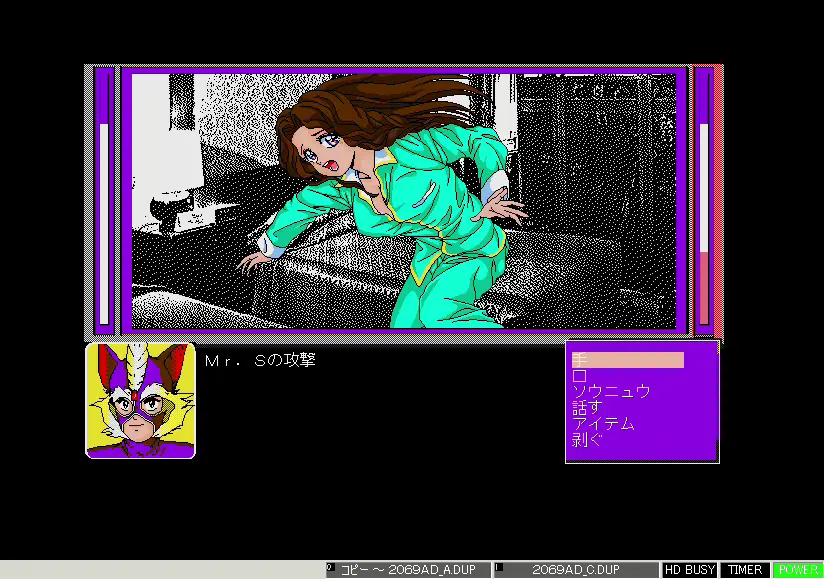This screenshot has height=579, width=824.
Task: Click the masked character portrait
Action: click(140, 400)
